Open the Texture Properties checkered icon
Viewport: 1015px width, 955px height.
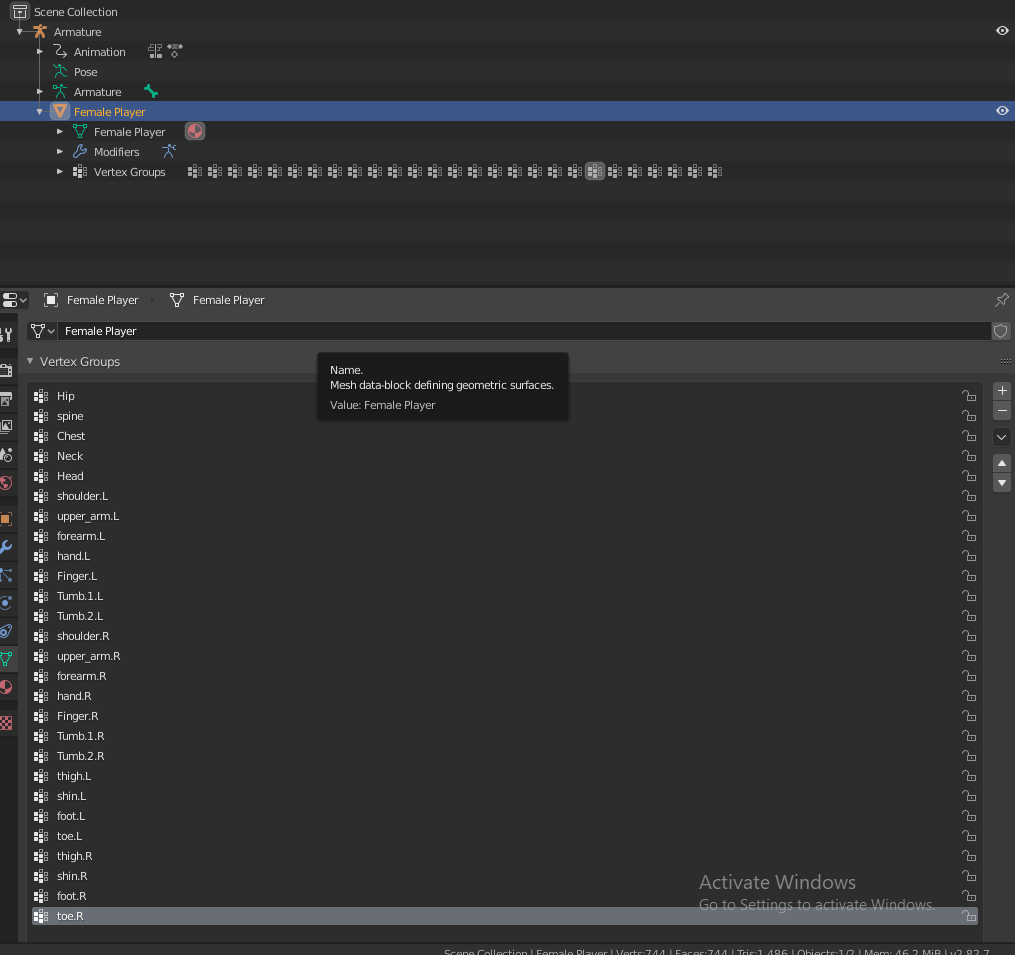7,722
